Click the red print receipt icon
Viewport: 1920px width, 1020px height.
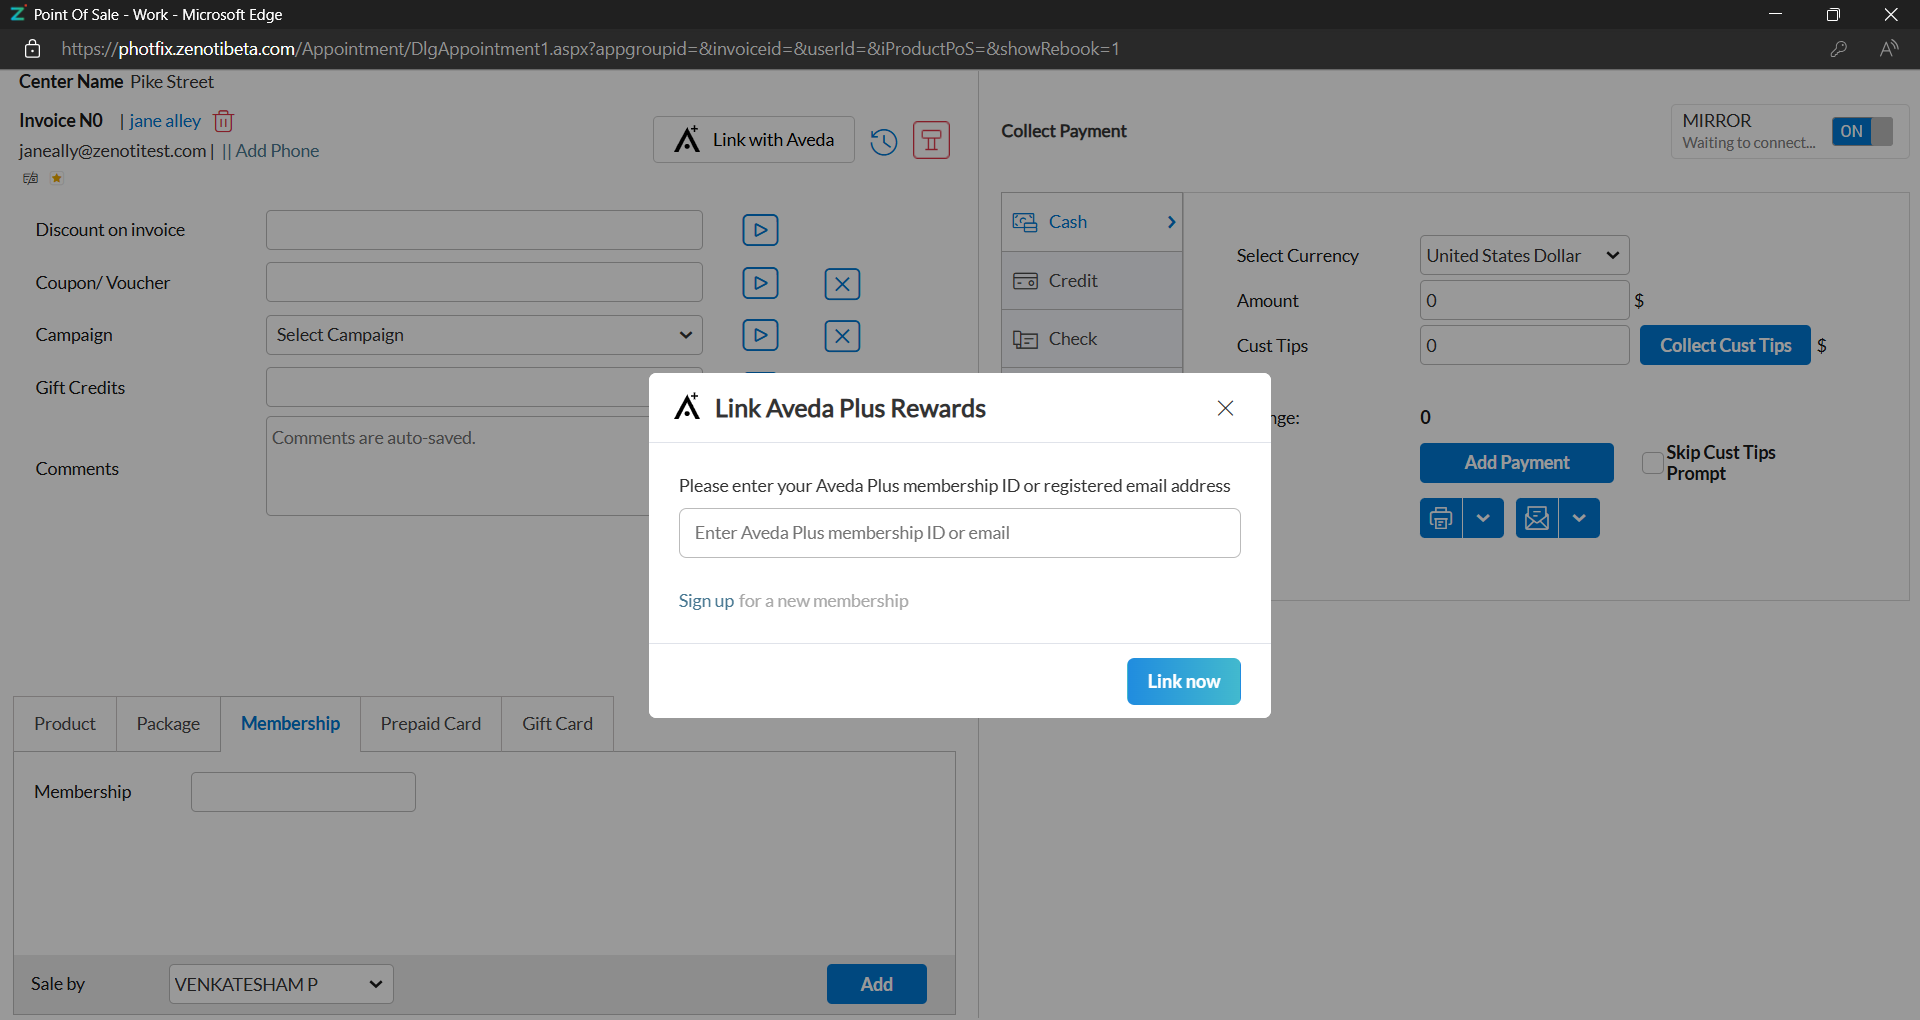[x=931, y=140]
